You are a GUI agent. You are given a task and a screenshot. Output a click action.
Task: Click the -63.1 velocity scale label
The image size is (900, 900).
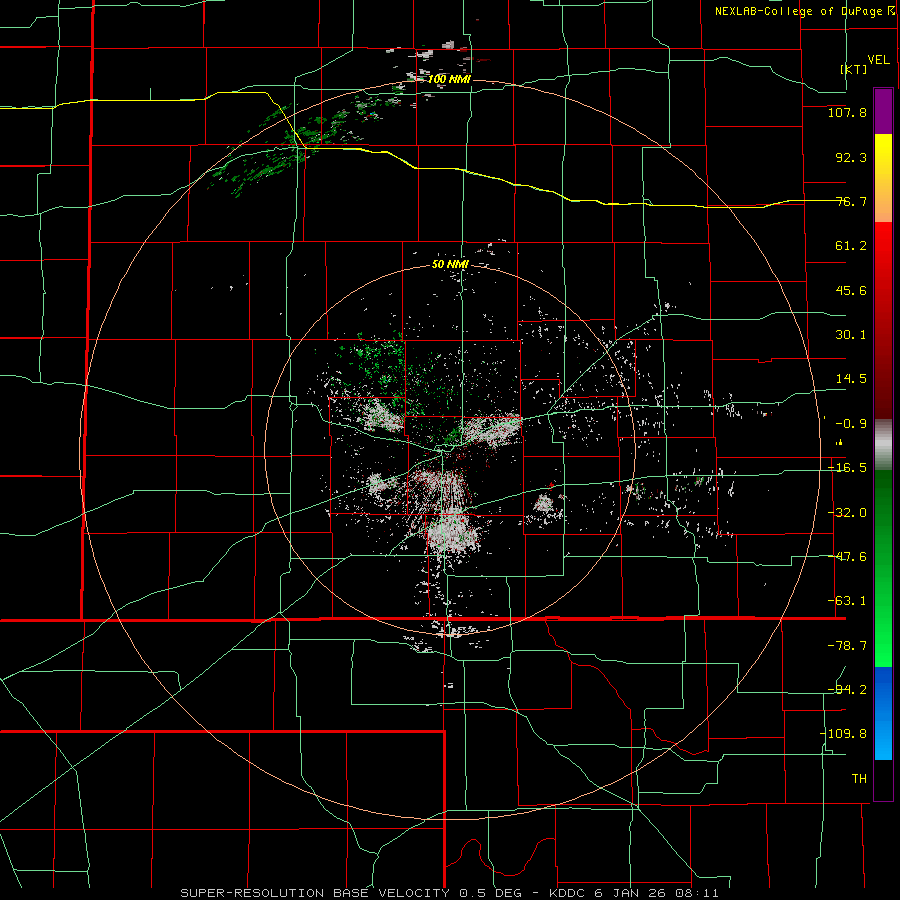coord(847,601)
